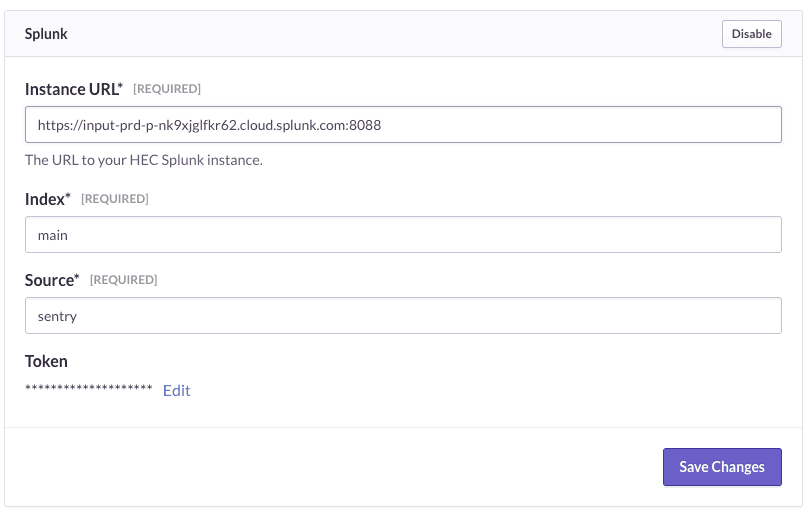The image size is (809, 512).
Task: Click into the Index field containing main
Action: (x=403, y=236)
